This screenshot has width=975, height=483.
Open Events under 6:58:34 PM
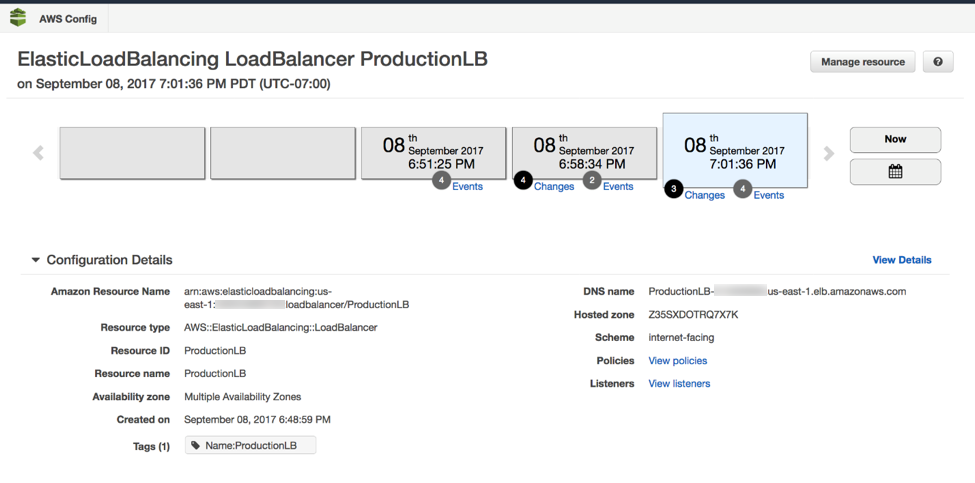click(618, 186)
